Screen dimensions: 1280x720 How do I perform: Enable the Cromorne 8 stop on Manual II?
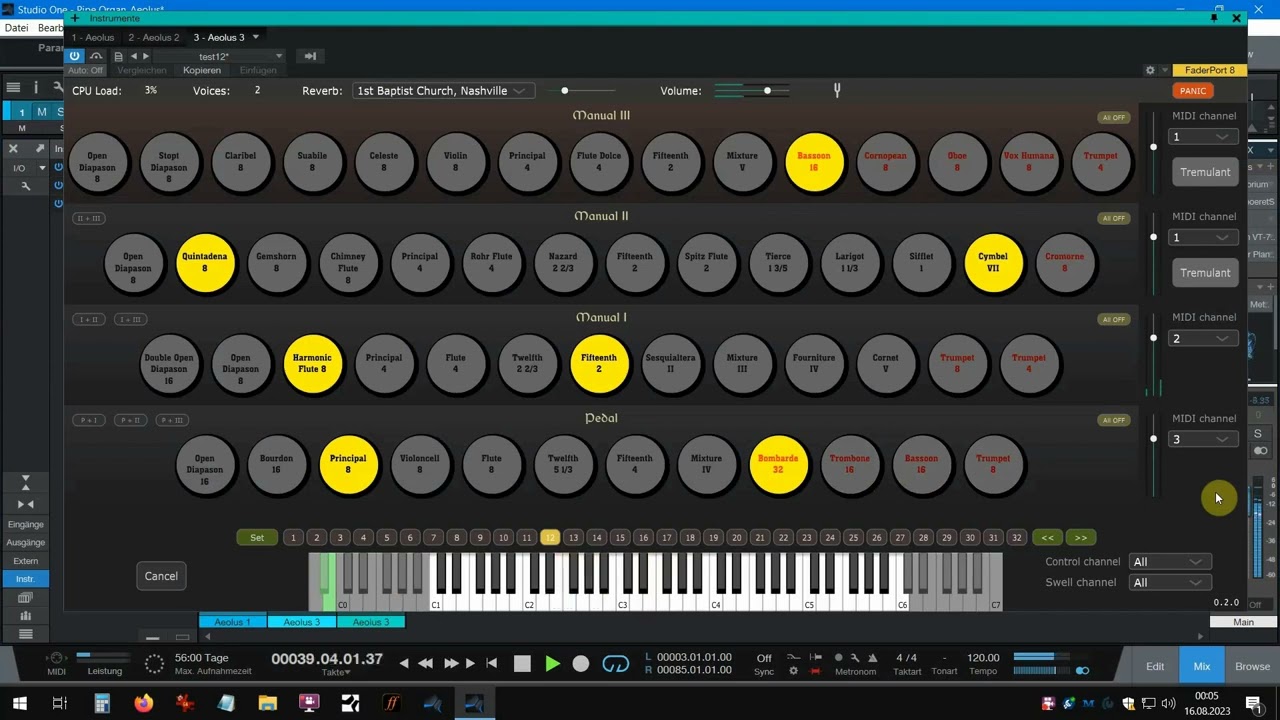click(x=1064, y=263)
